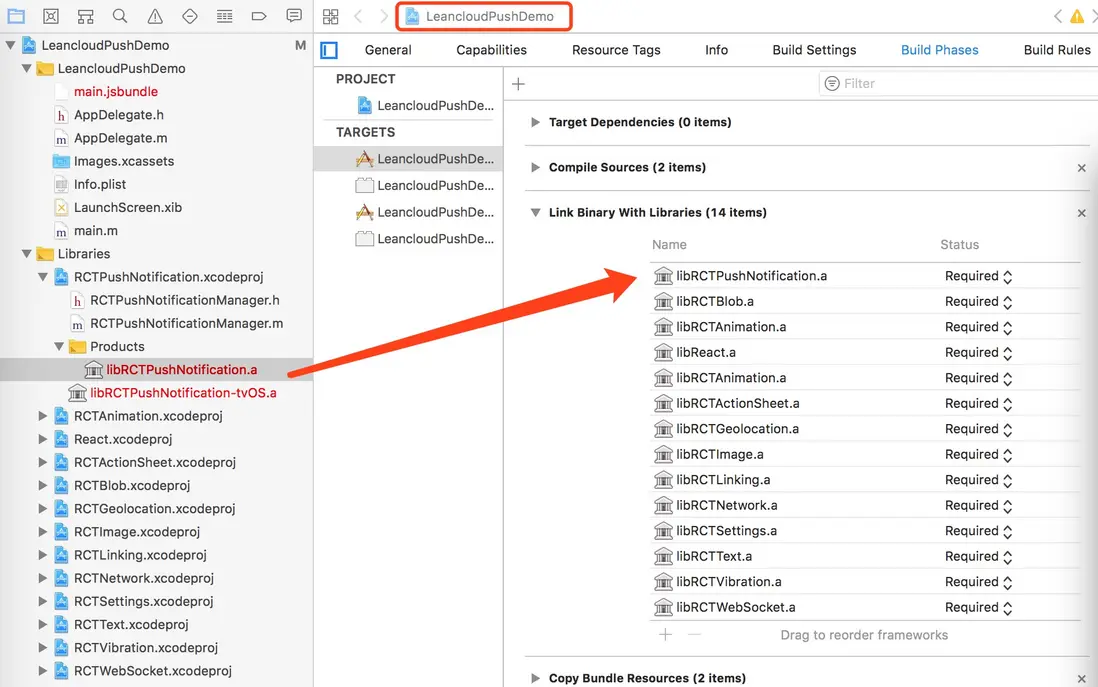This screenshot has height=687, width=1098.
Task: Open RCTPushNotificationManager.m file
Action: pos(186,323)
